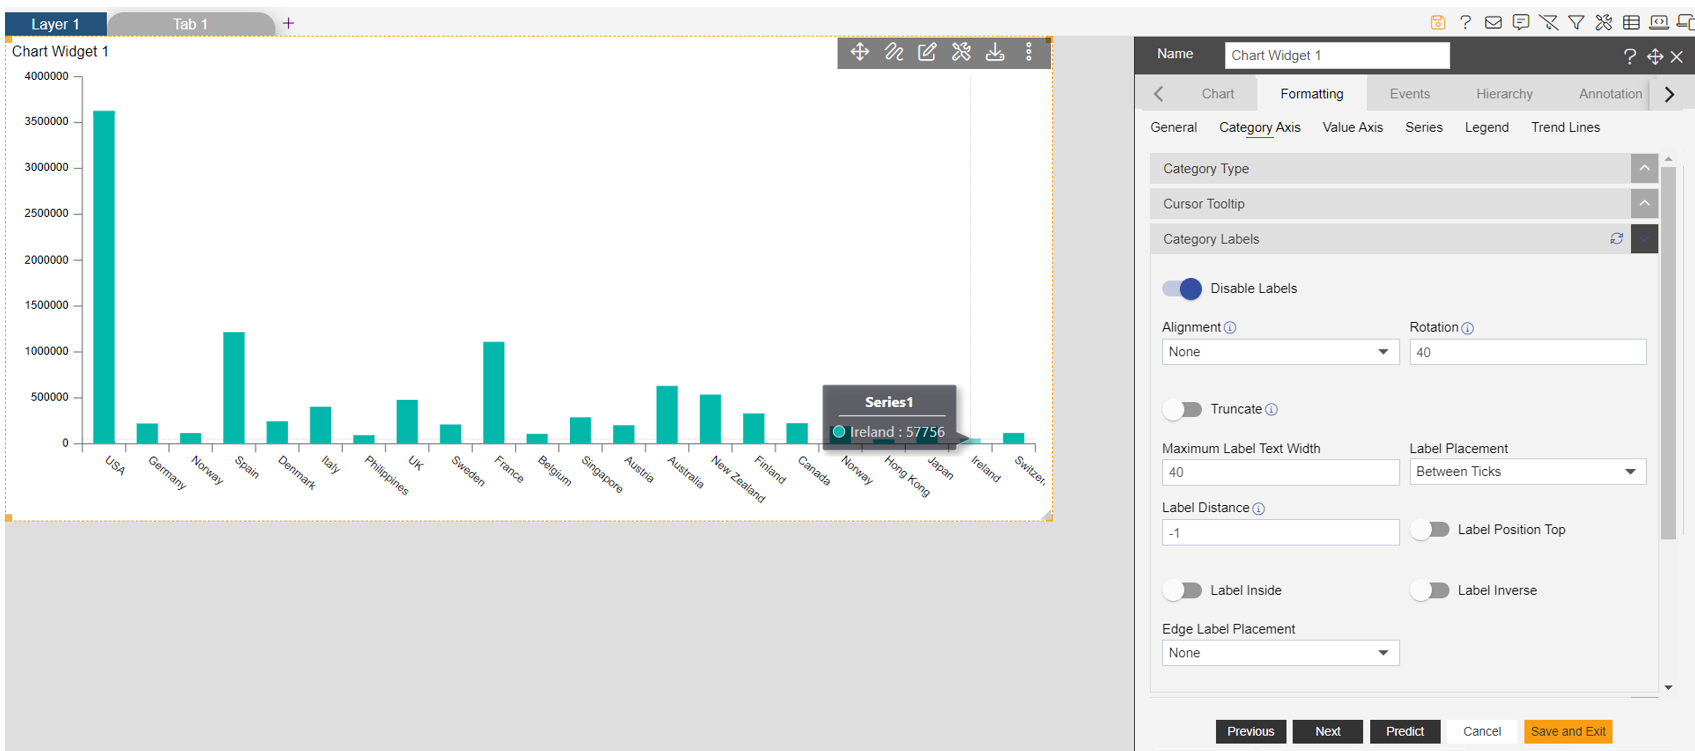Switch to the Chart tab
Screen dimensions: 1695x751
[1218, 94]
